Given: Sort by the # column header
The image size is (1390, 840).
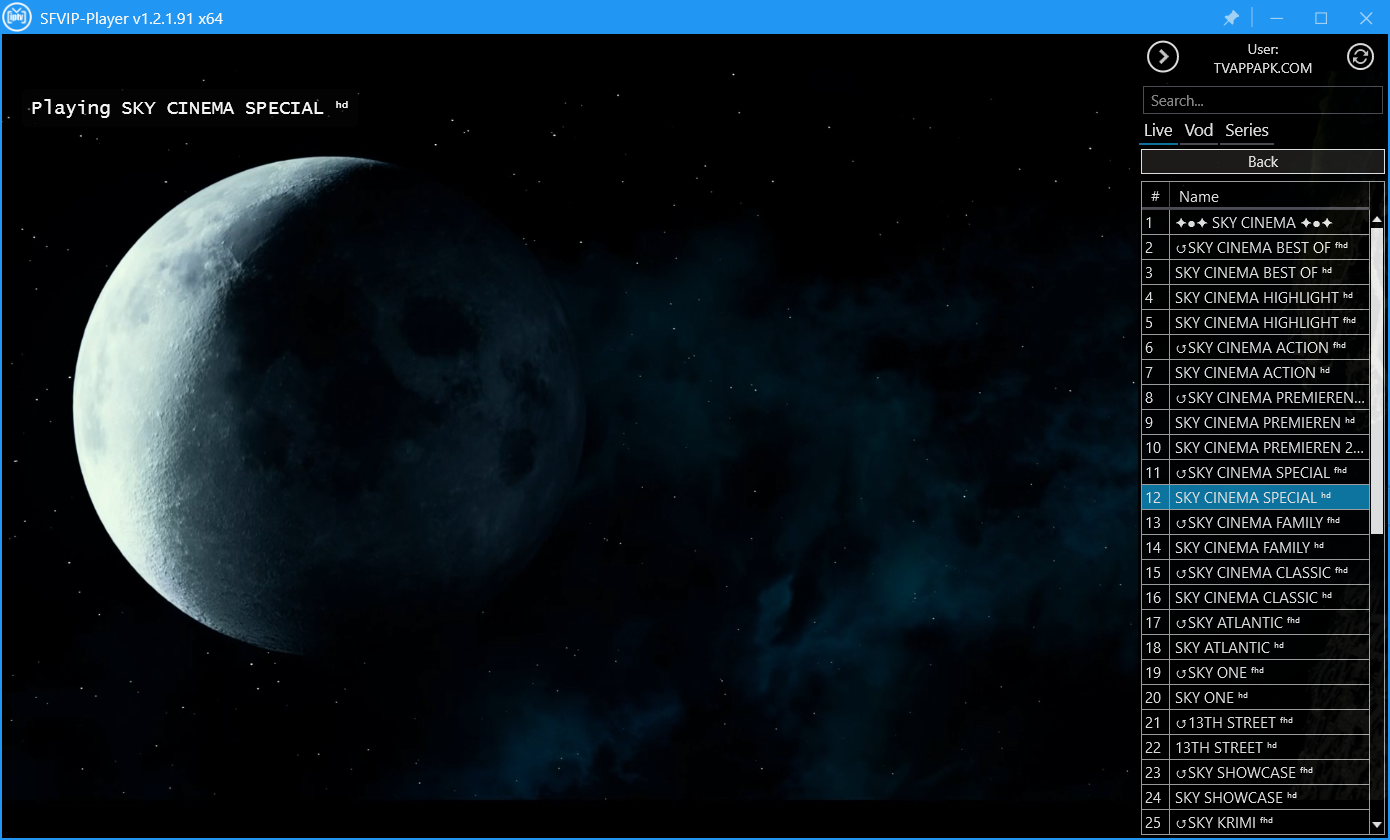Looking at the screenshot, I should click(x=1155, y=196).
